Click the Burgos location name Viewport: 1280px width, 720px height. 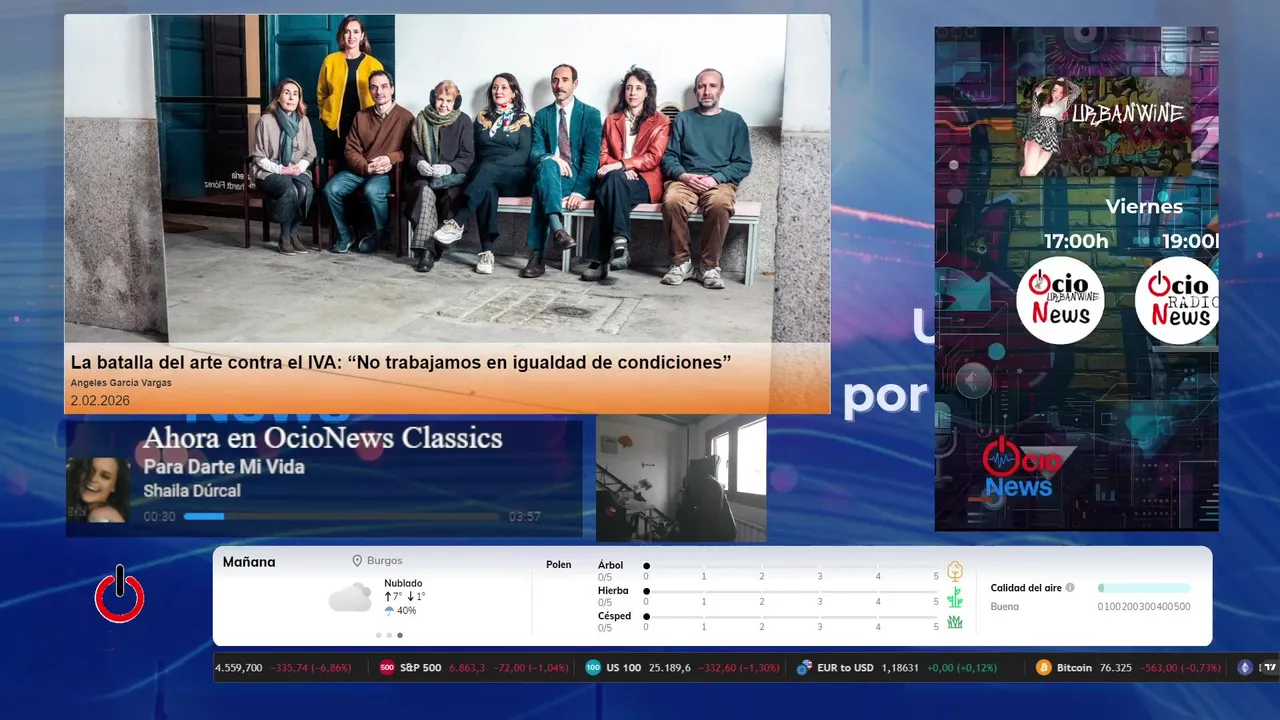(x=384, y=562)
